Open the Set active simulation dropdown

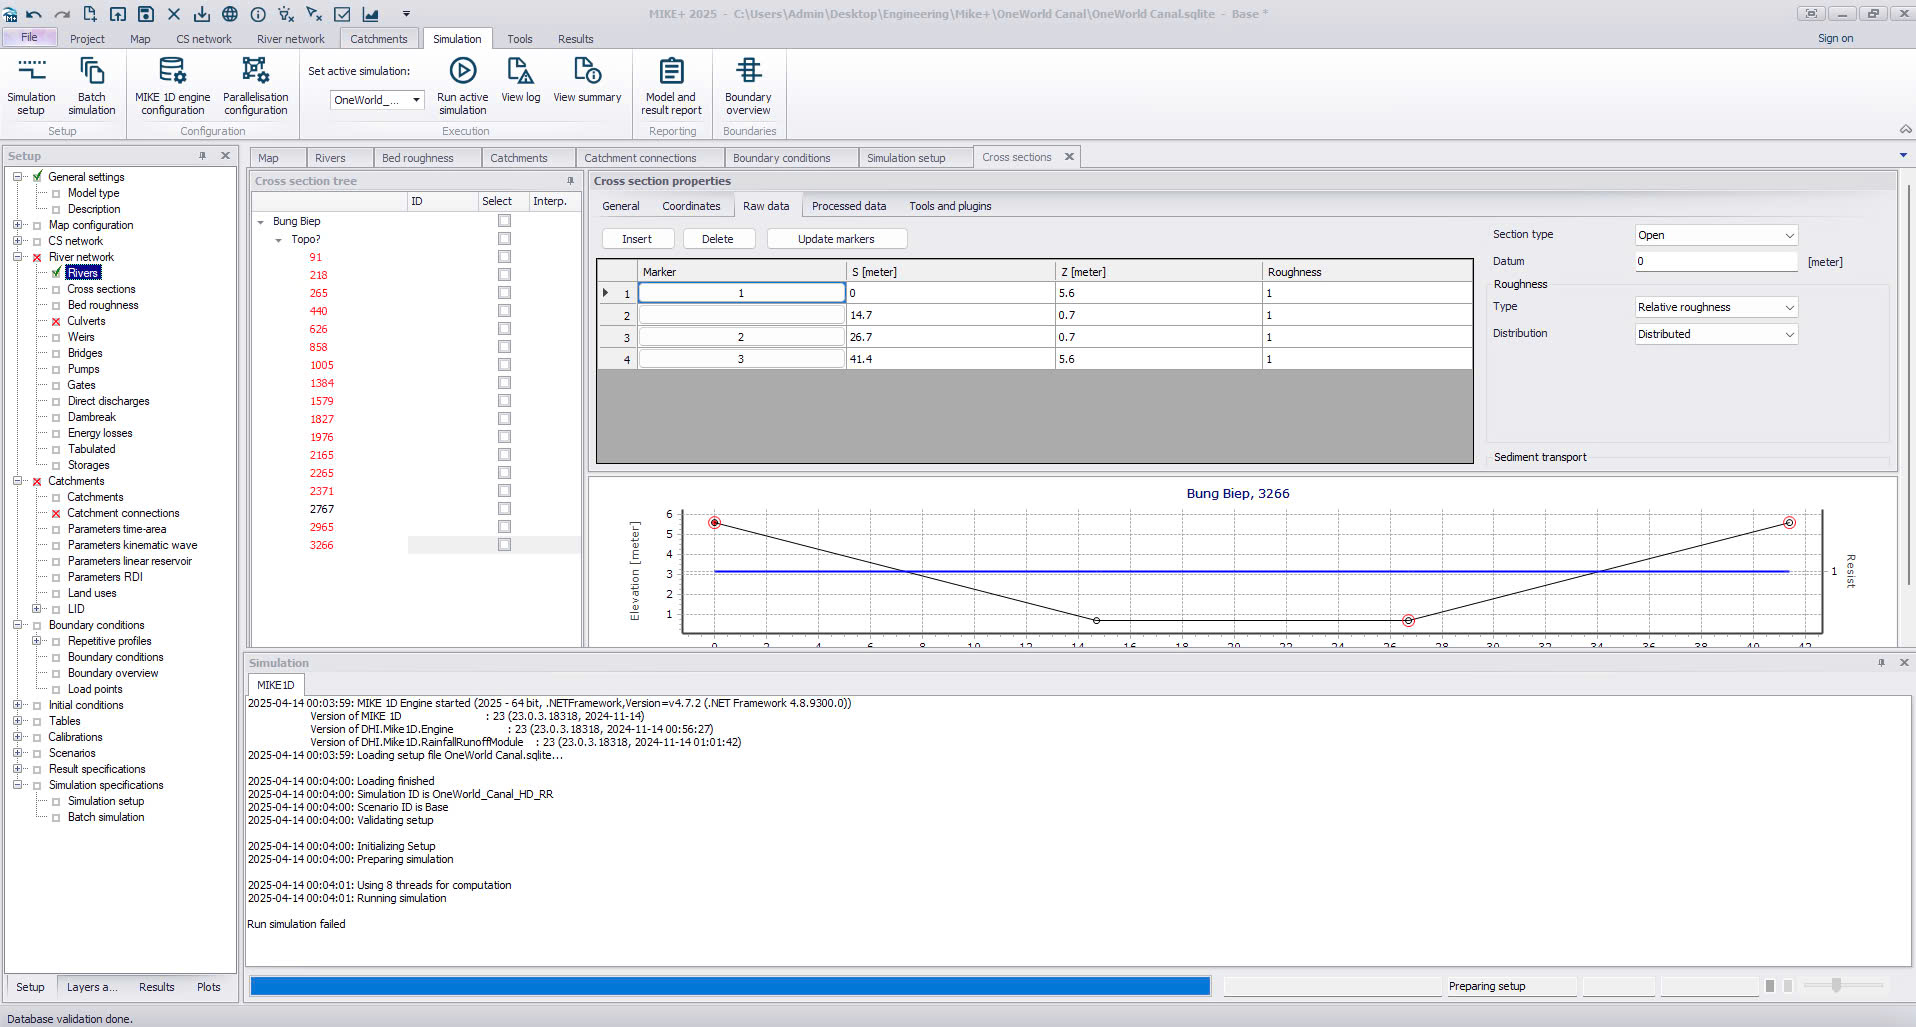377,100
